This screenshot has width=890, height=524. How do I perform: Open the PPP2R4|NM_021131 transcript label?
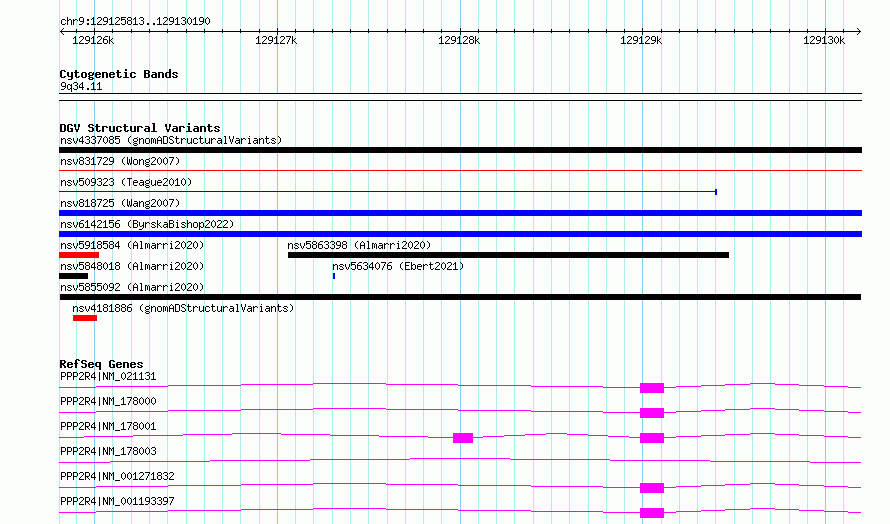pyautogui.click(x=108, y=376)
